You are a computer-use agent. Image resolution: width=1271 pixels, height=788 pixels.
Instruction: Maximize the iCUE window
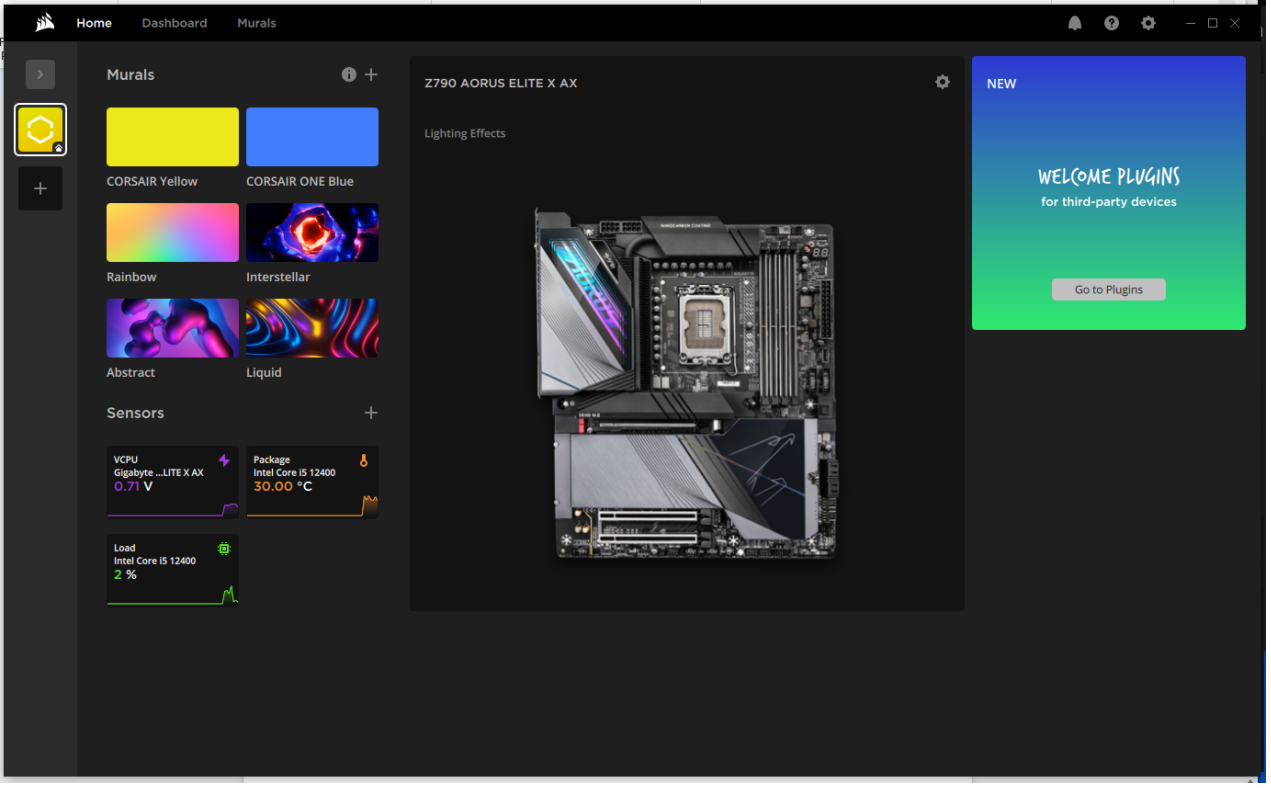coord(1213,23)
